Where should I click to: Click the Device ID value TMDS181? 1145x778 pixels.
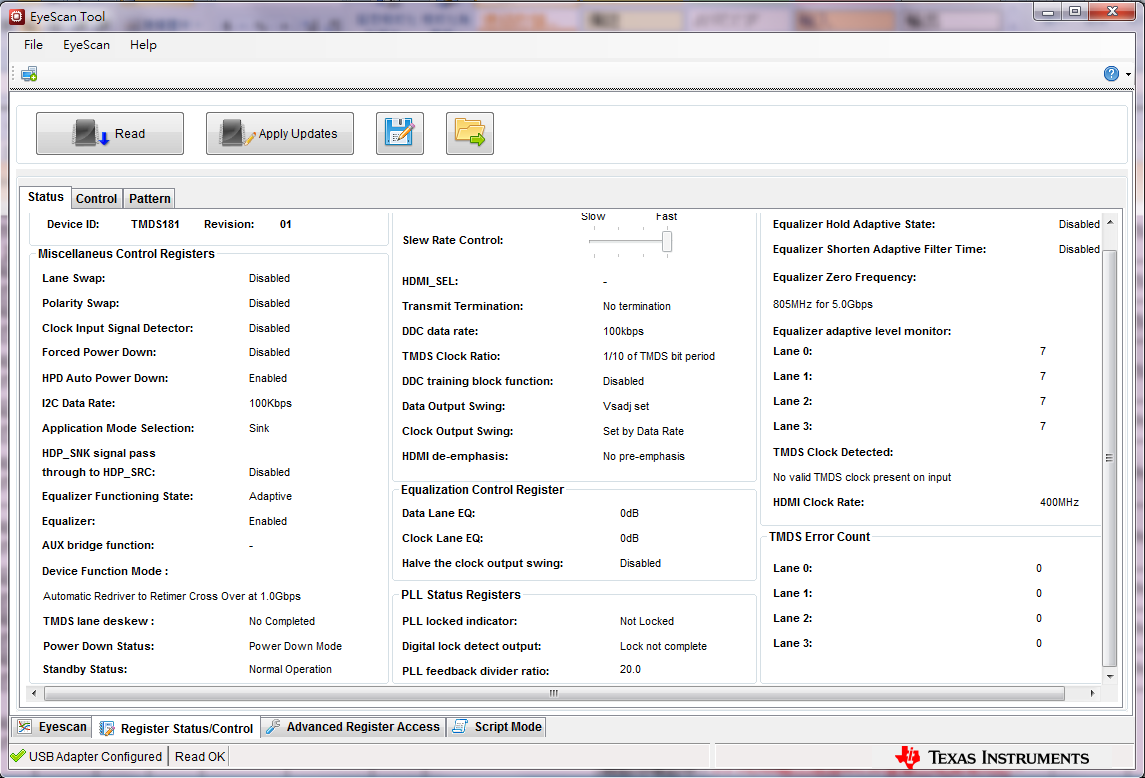155,224
